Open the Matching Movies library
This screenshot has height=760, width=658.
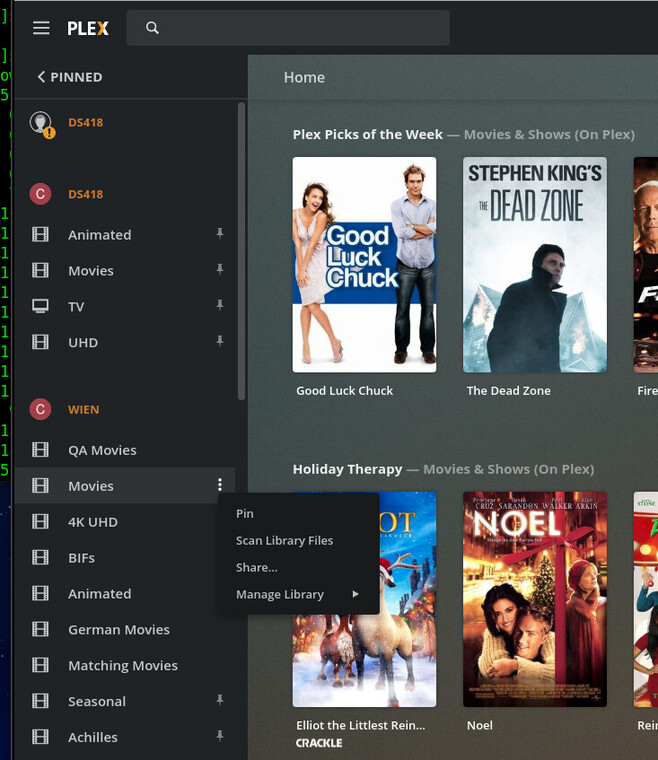[125, 665]
